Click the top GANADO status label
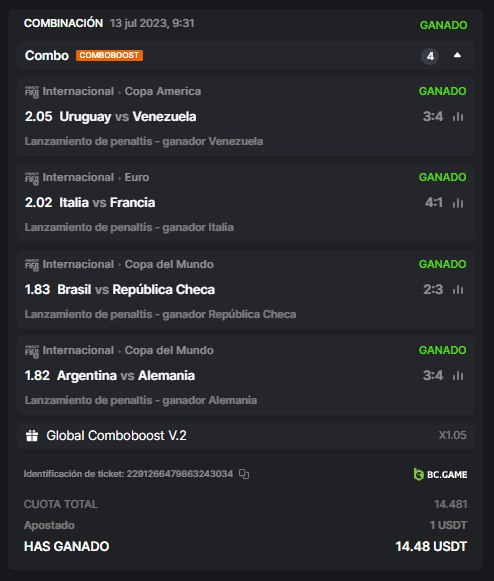 tap(443, 25)
